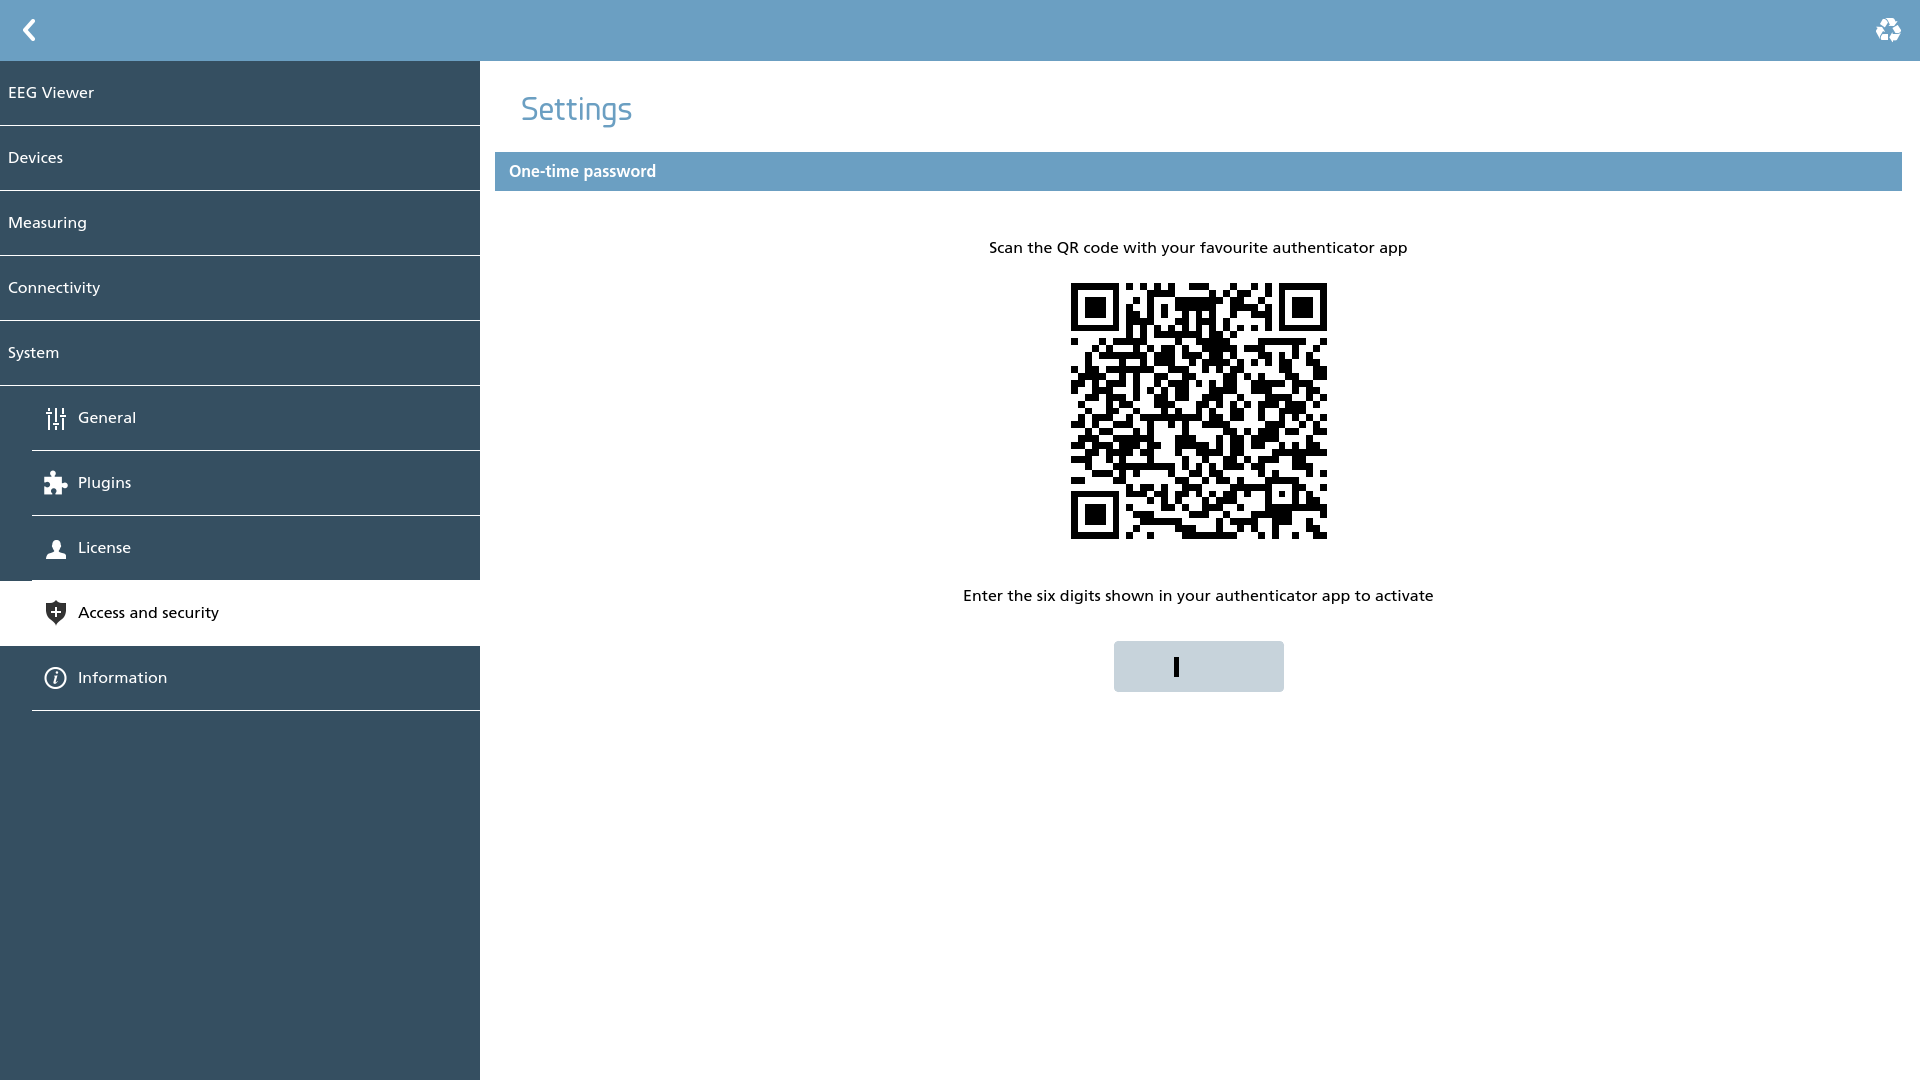Open the EEG Viewer section
Screen dimensions: 1920x1080
[240, 93]
